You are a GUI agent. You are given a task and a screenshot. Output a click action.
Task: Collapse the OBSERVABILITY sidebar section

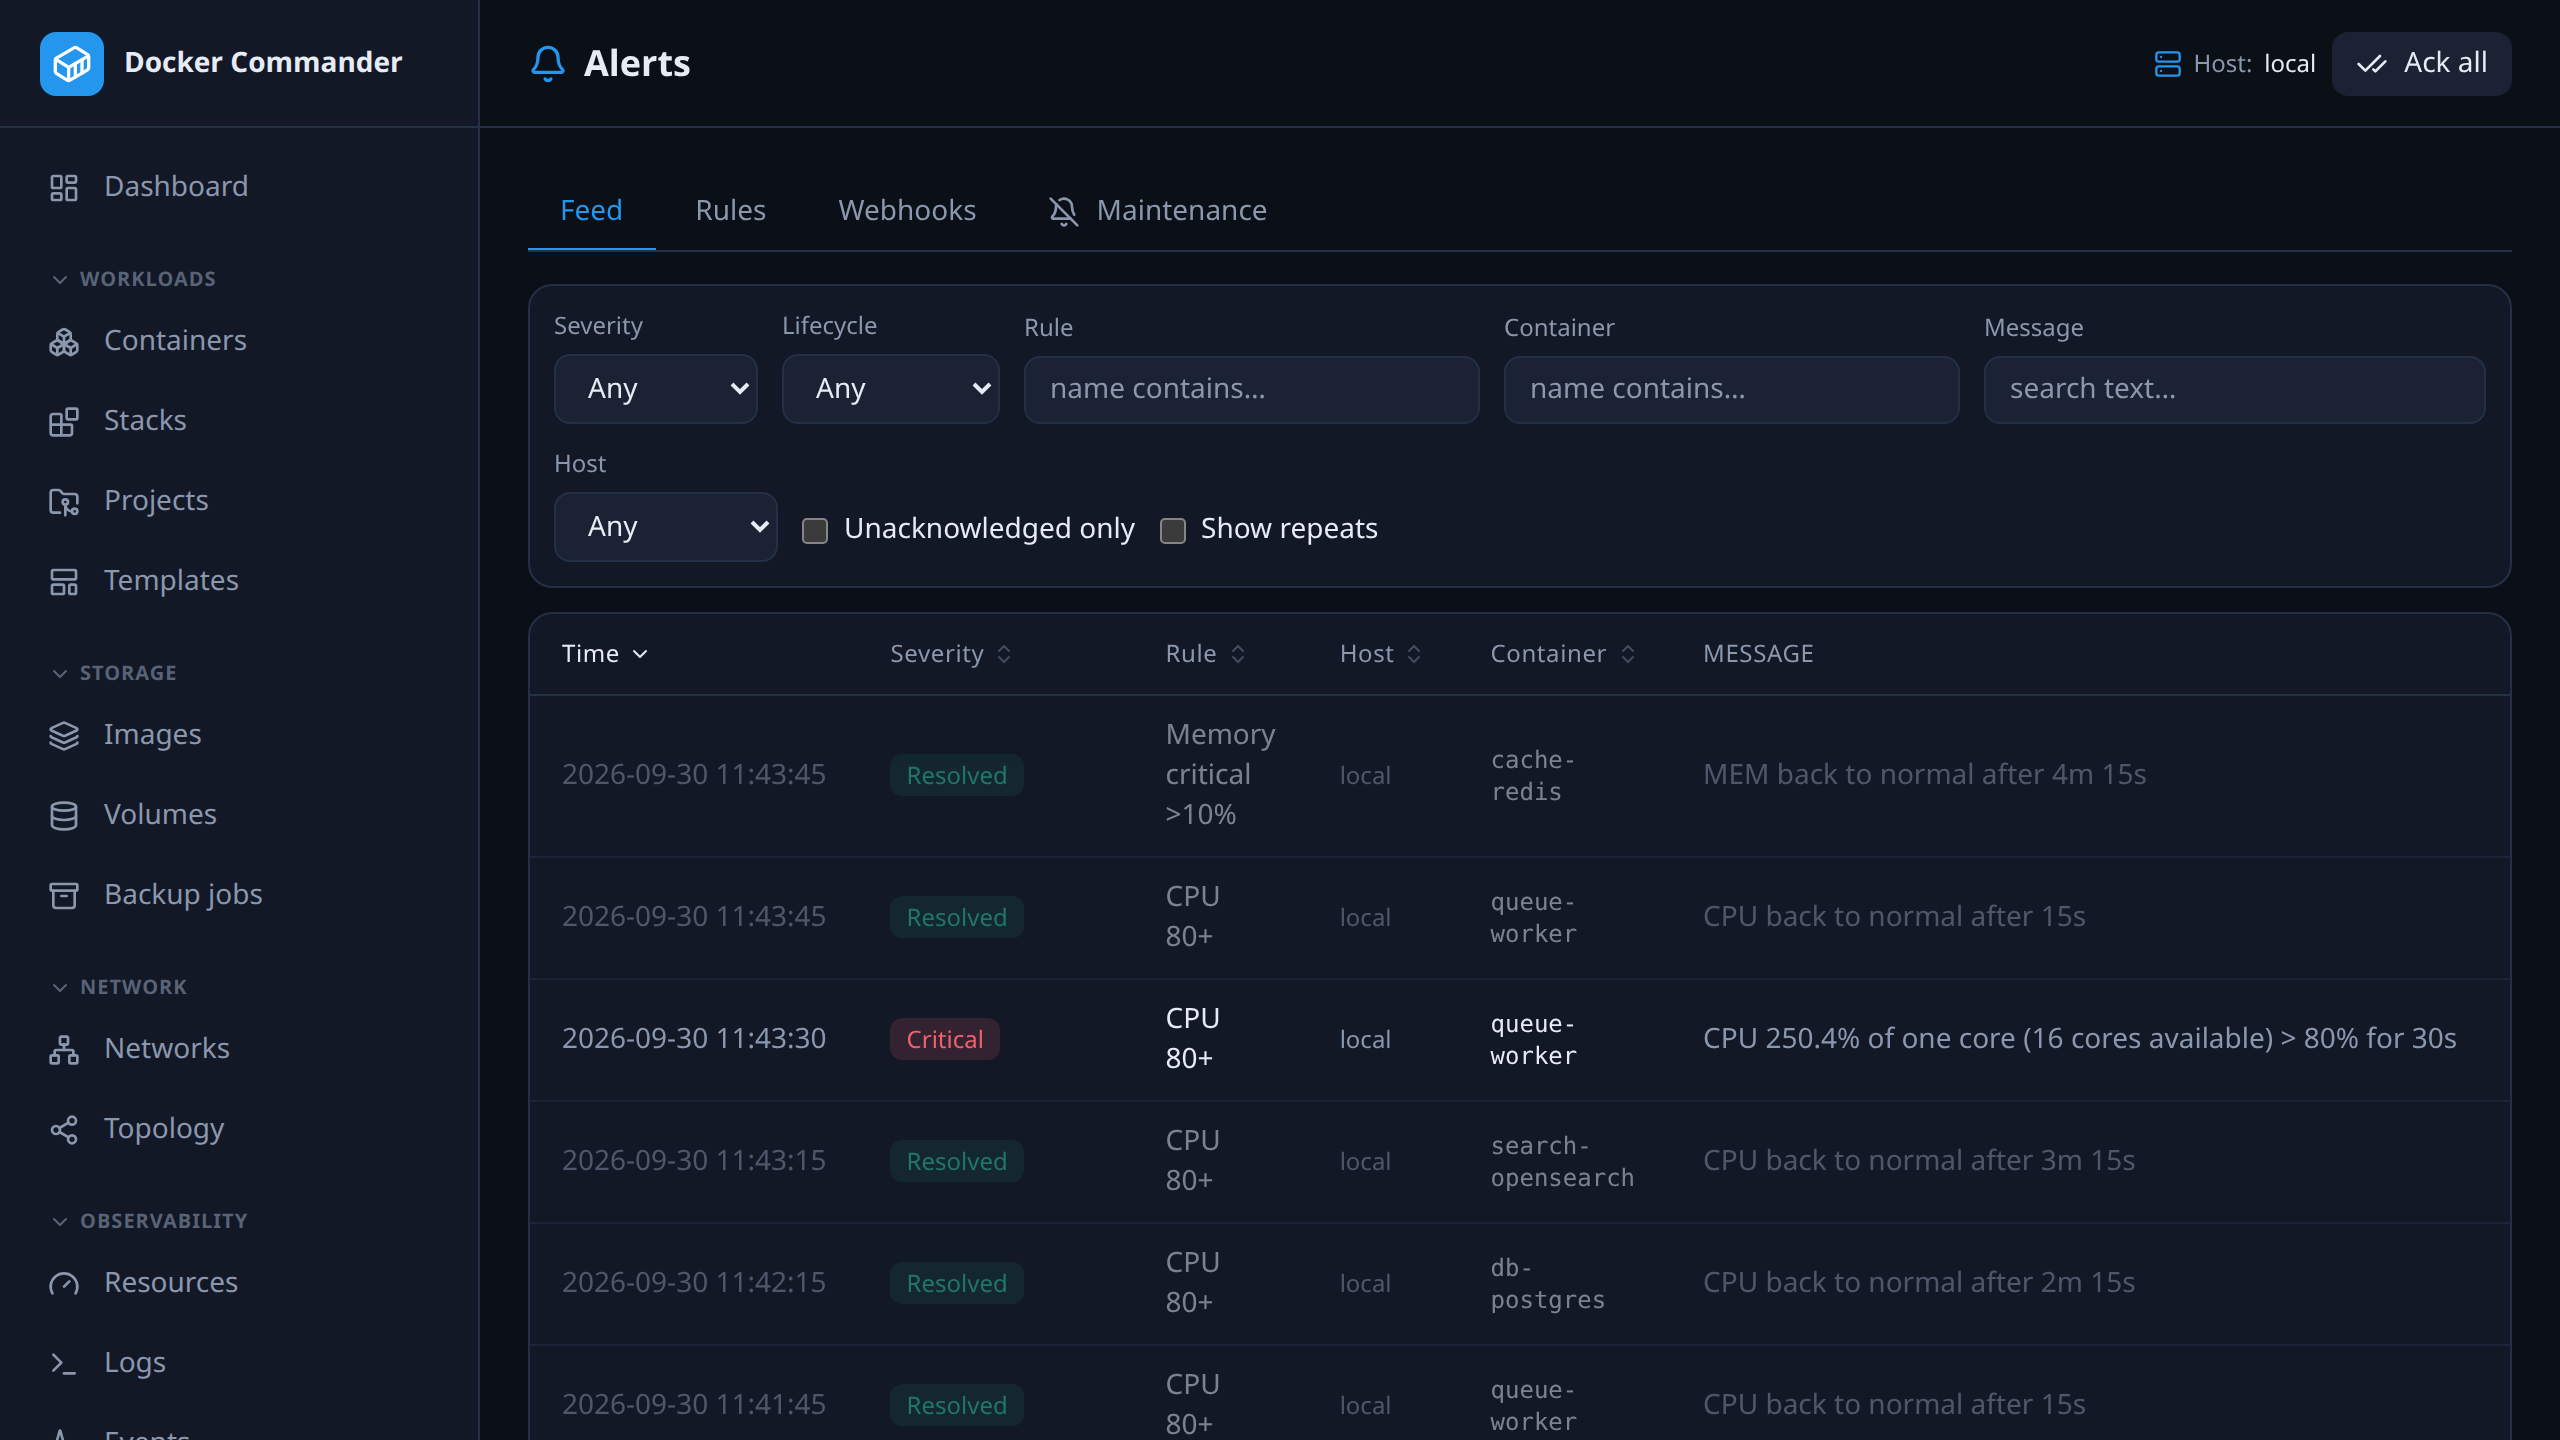pyautogui.click(x=149, y=1221)
